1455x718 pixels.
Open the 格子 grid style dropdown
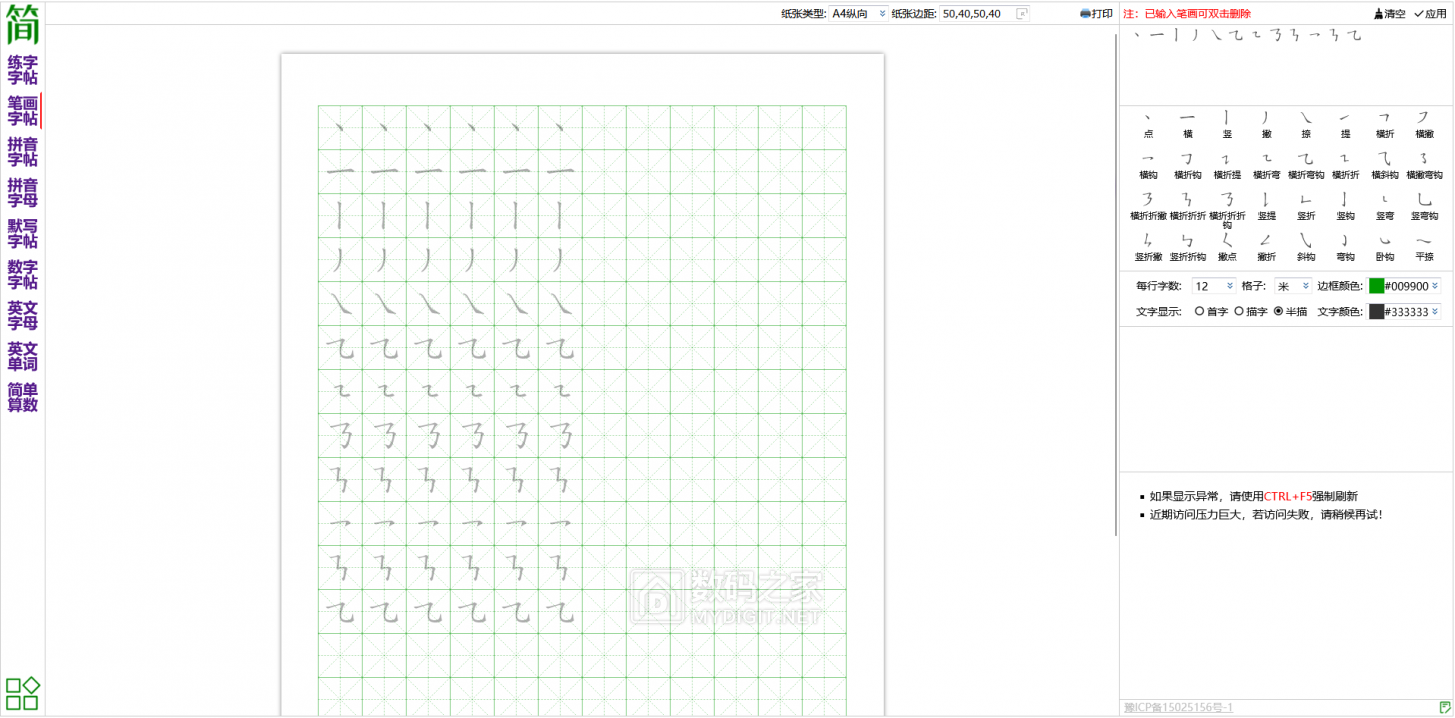point(1292,286)
